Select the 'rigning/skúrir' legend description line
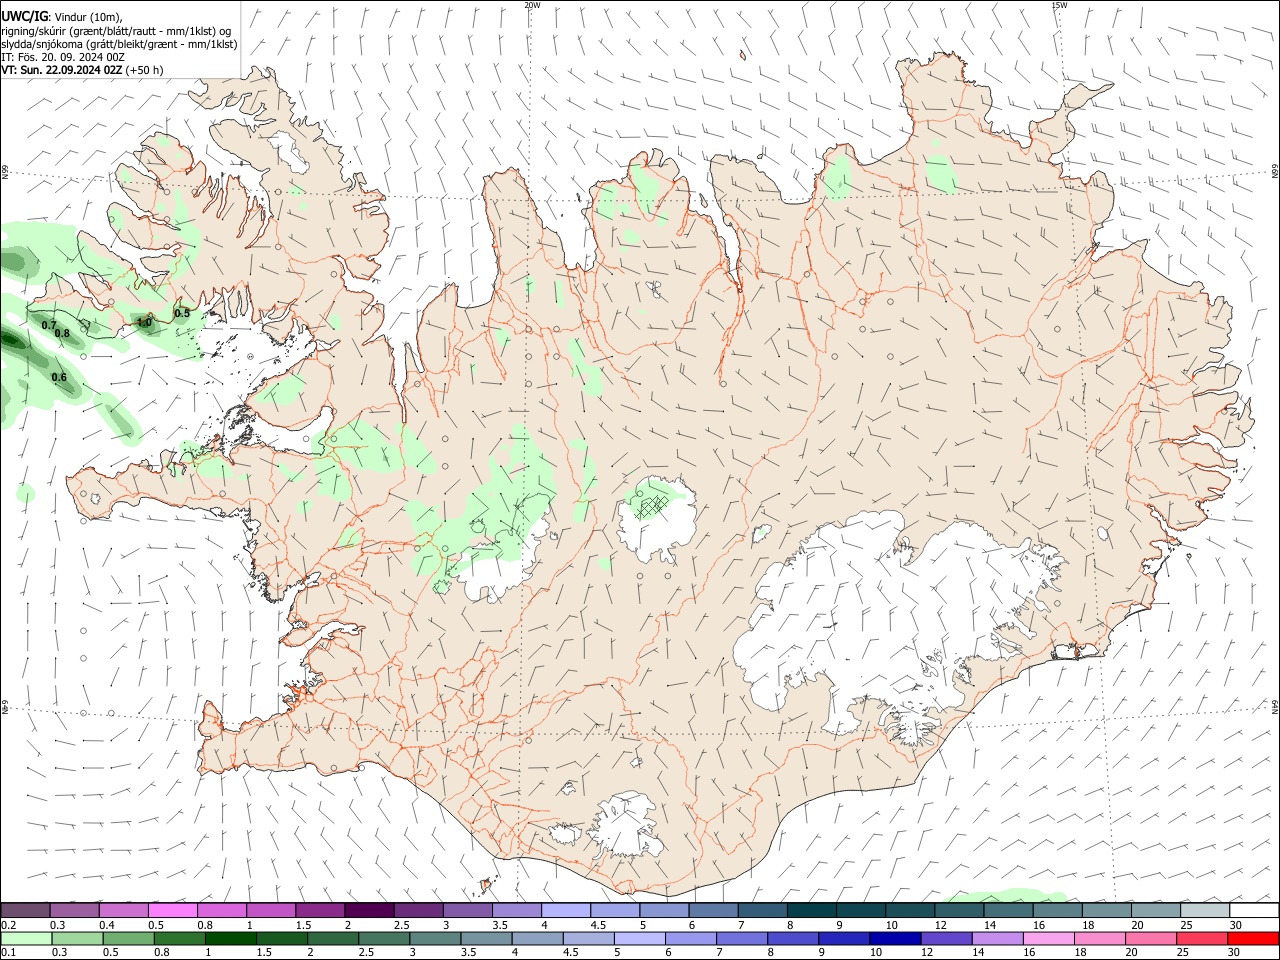Viewport: 1280px width, 960px height. 115,31
